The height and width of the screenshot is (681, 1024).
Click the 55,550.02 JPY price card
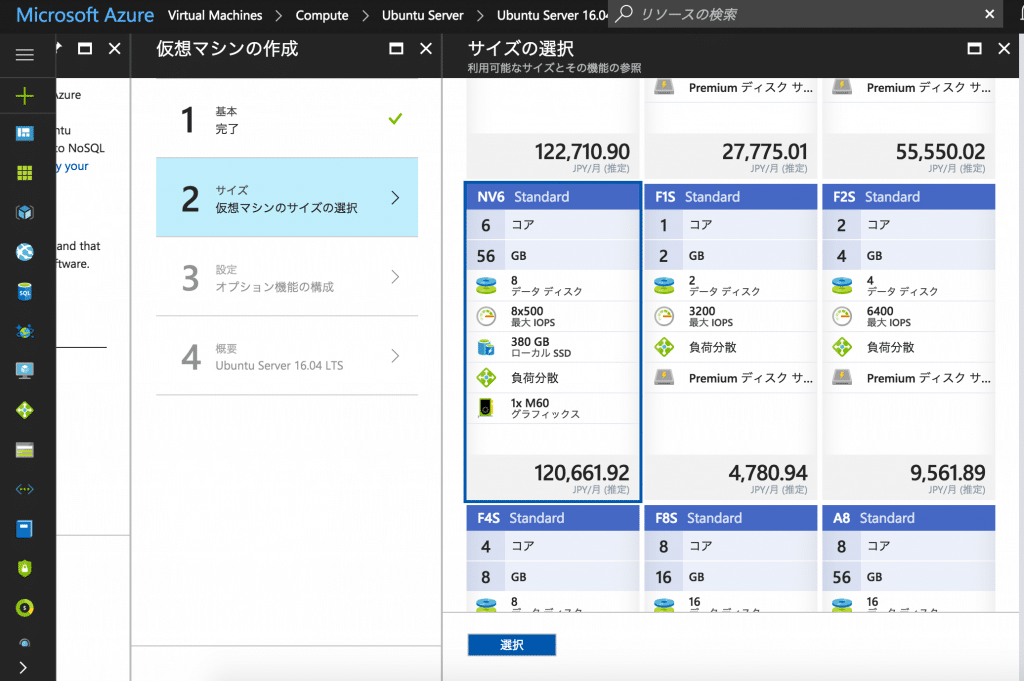[908, 157]
